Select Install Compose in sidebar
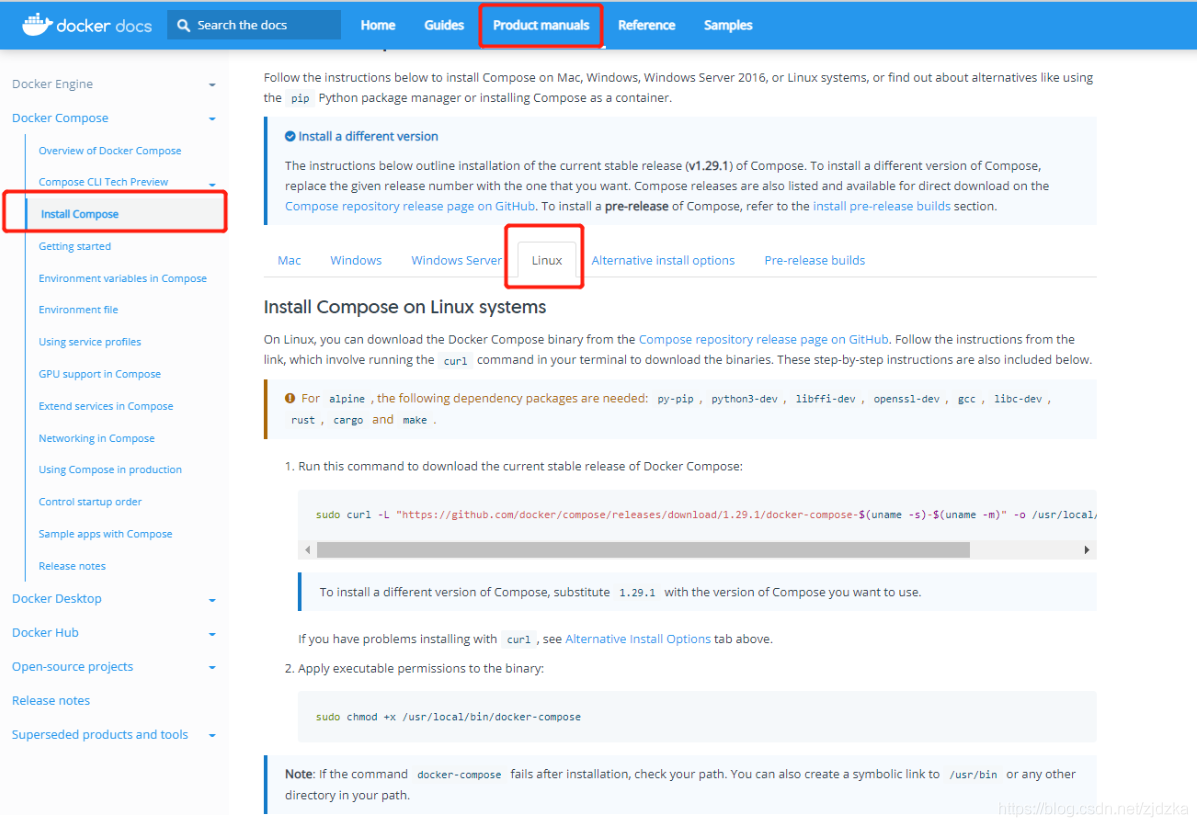1198x827 pixels. [x=79, y=214]
